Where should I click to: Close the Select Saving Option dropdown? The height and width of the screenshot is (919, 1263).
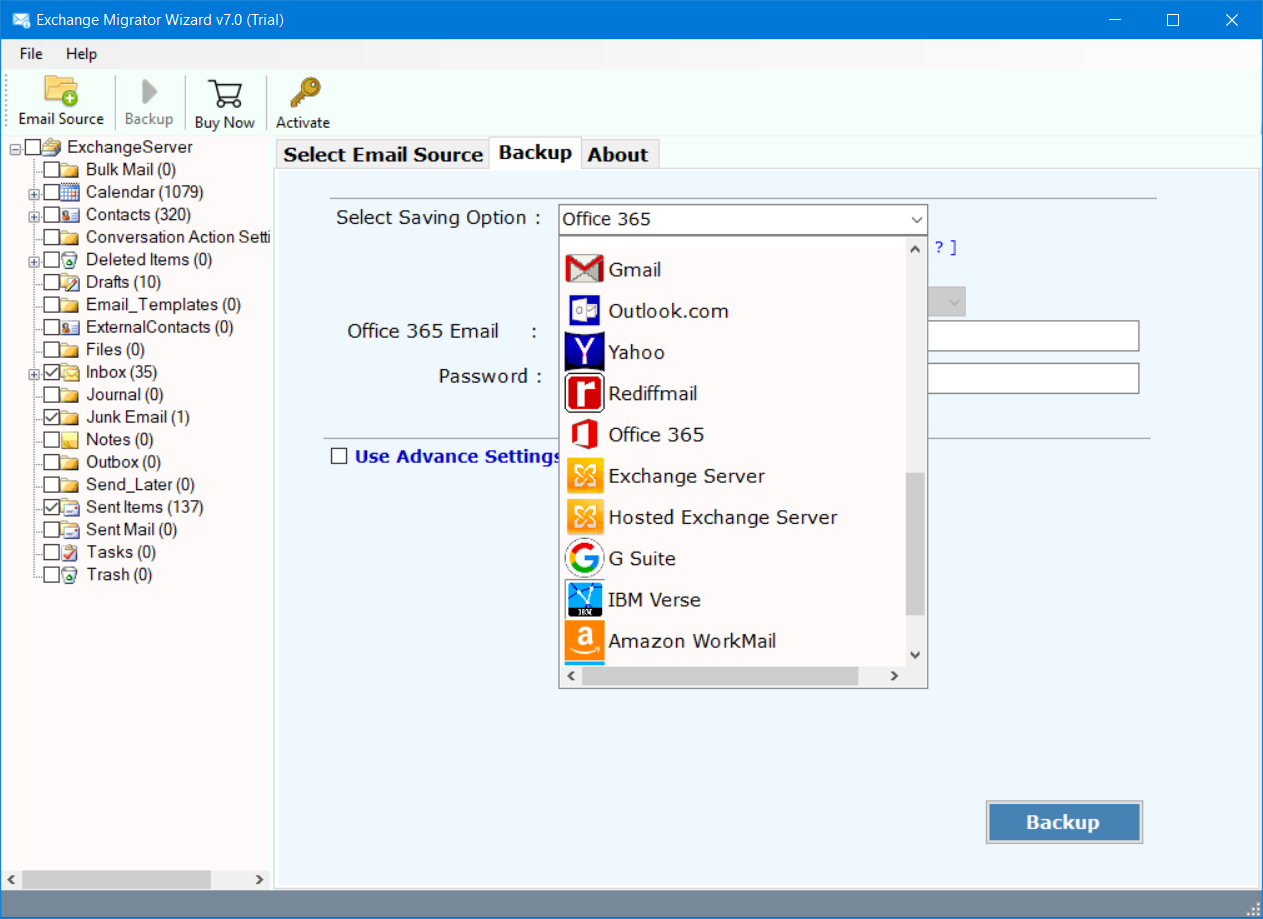click(x=916, y=220)
